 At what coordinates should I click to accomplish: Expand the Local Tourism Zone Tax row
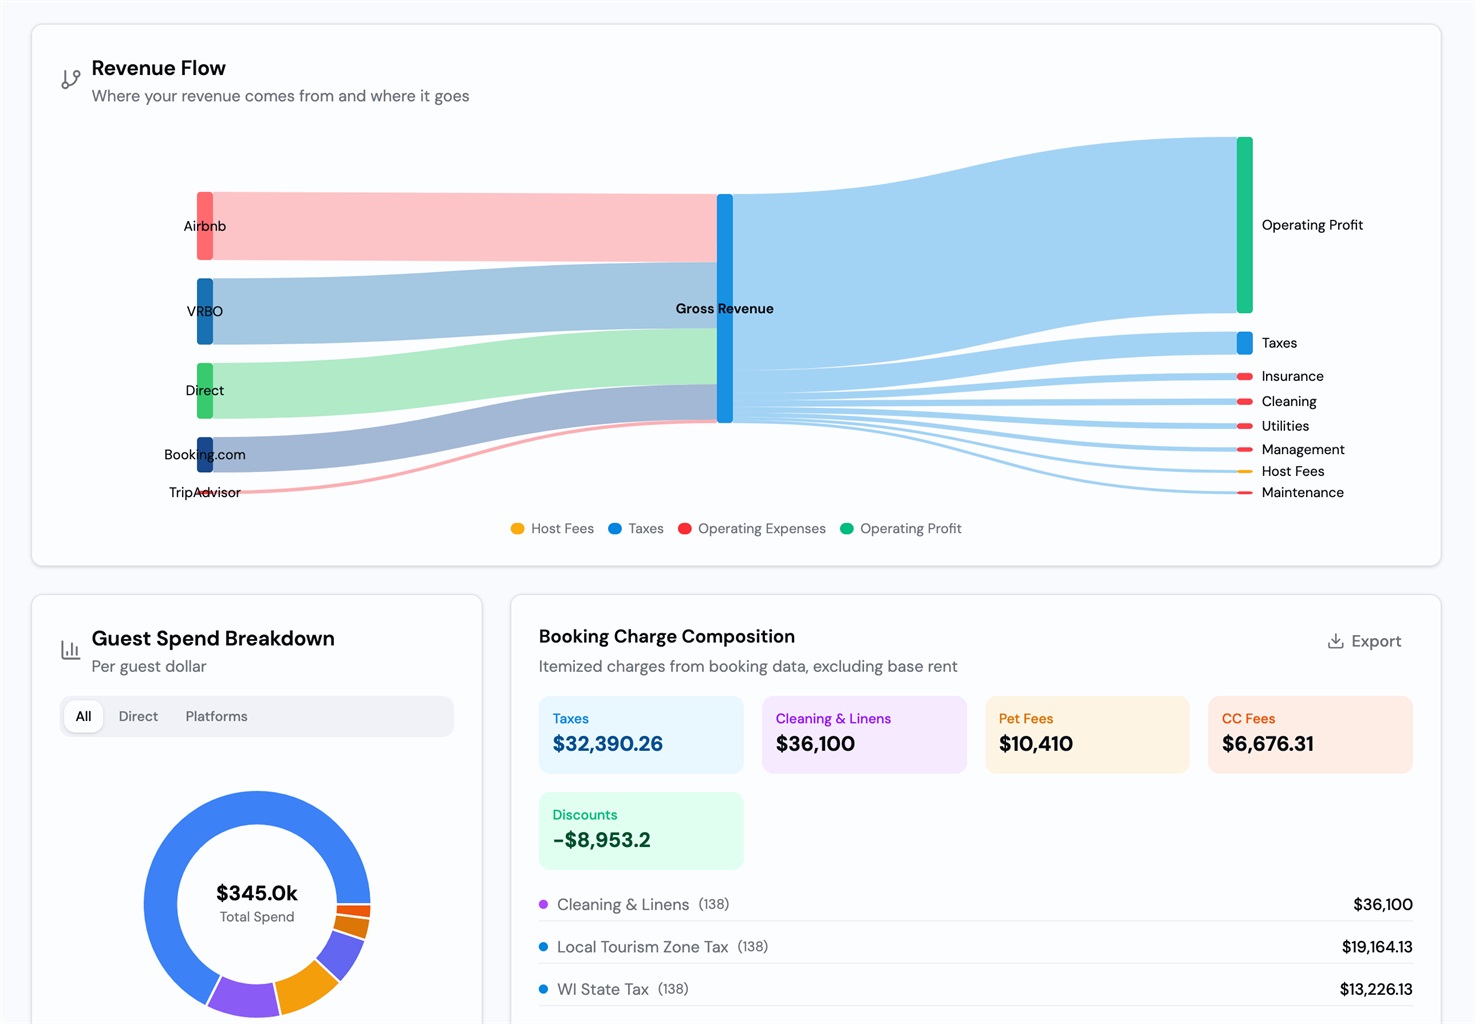[x=975, y=947]
